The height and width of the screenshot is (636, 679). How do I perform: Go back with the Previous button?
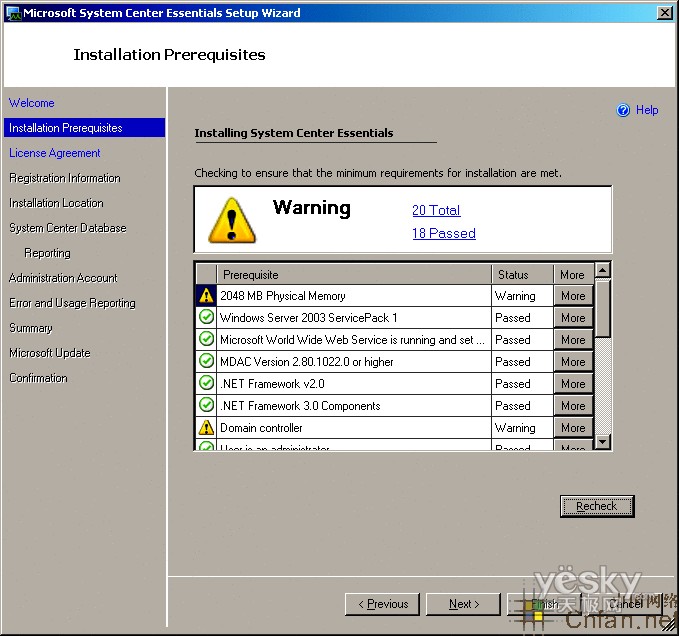click(382, 604)
